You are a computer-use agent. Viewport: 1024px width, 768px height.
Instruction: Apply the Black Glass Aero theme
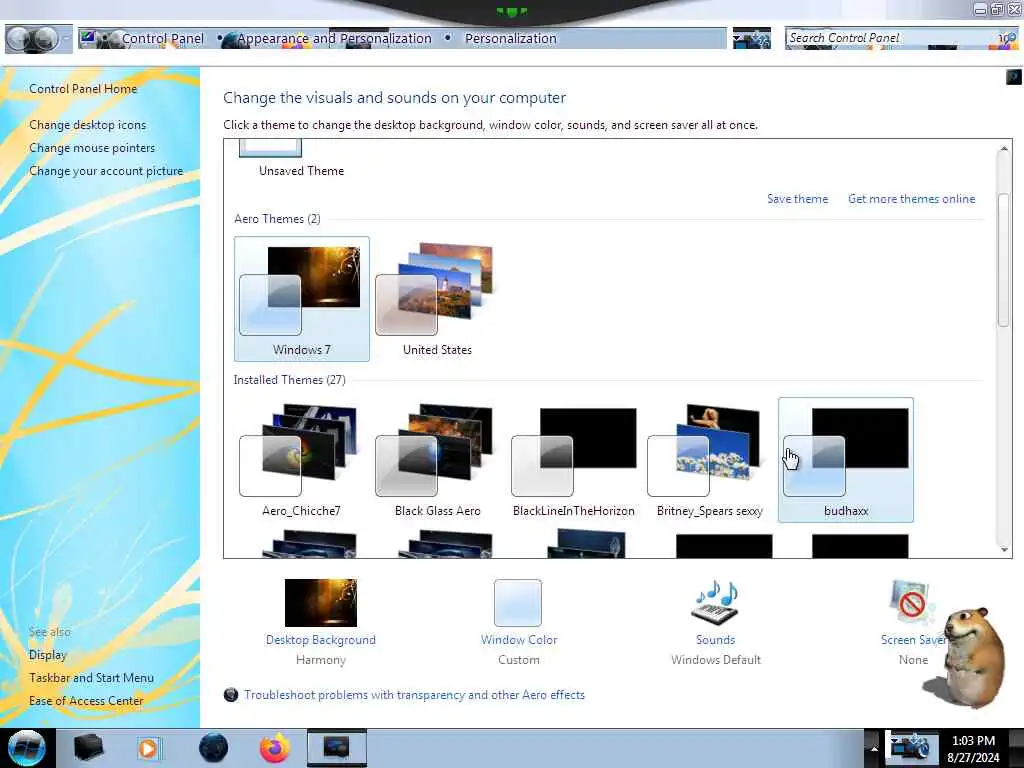coord(437,460)
